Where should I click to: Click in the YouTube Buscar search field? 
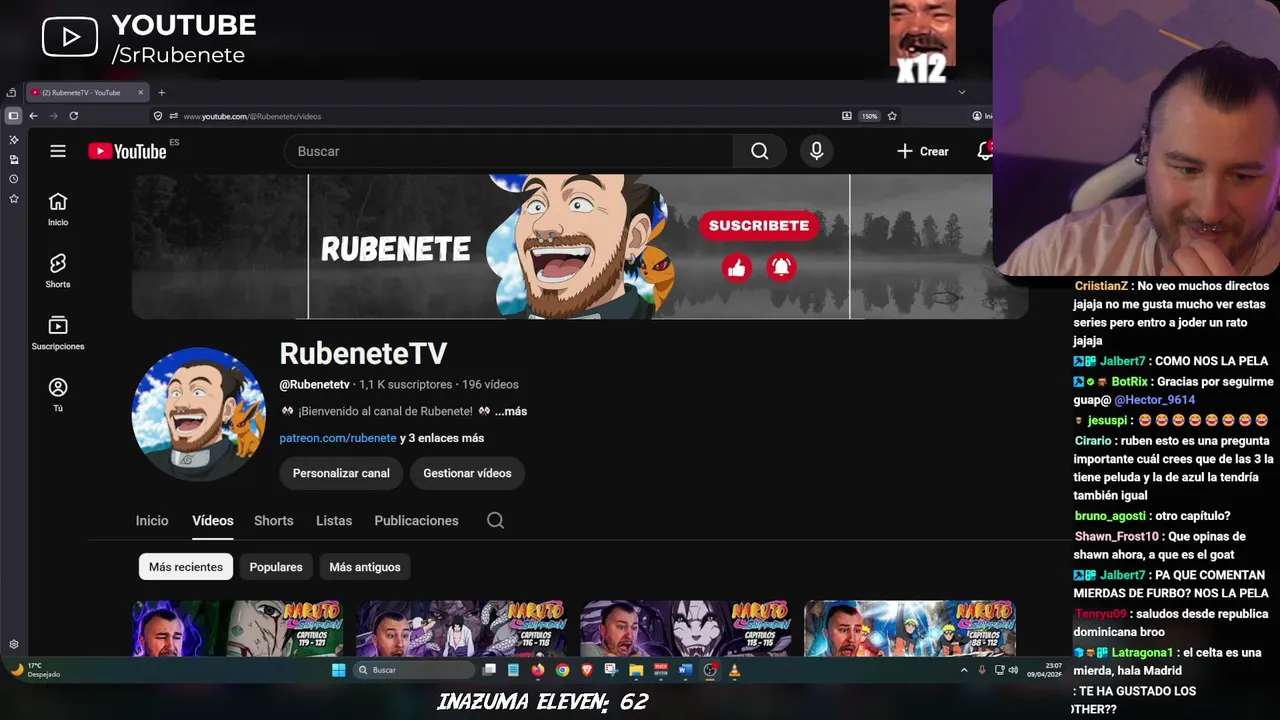click(x=509, y=151)
